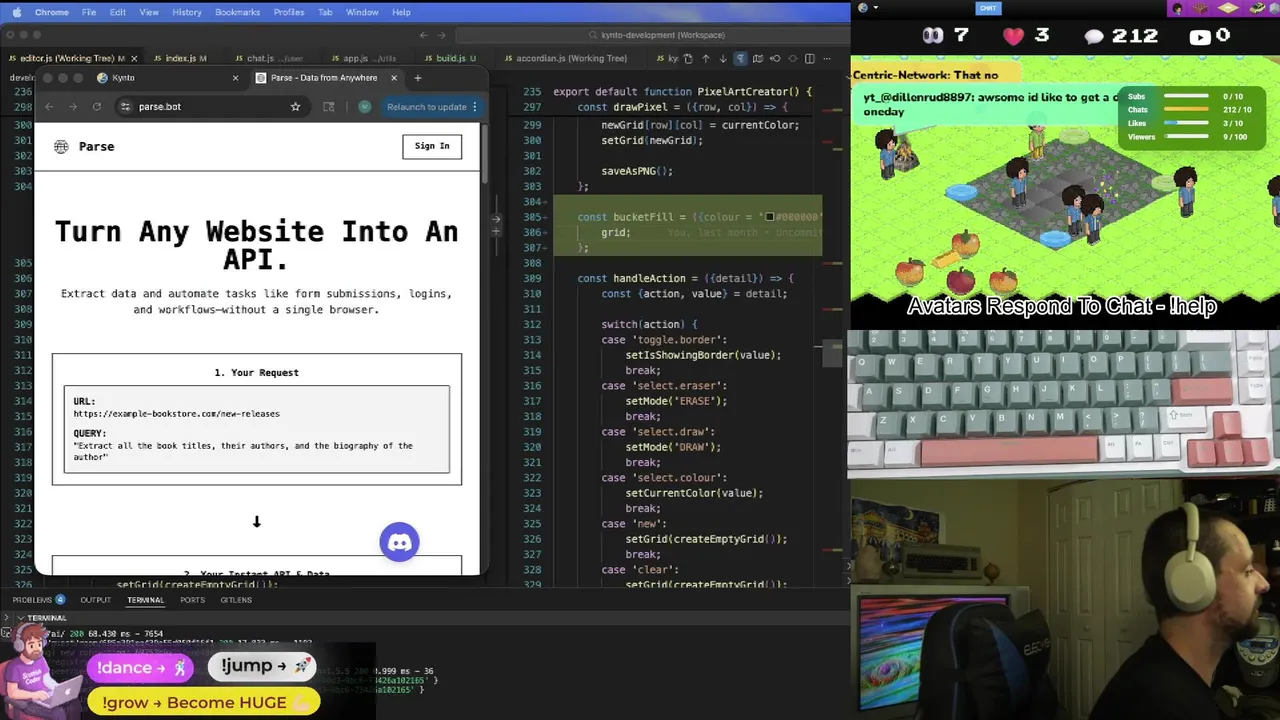The width and height of the screenshot is (1280, 720).
Task: Click the open file icon in editor toolbar
Action: coord(688,58)
